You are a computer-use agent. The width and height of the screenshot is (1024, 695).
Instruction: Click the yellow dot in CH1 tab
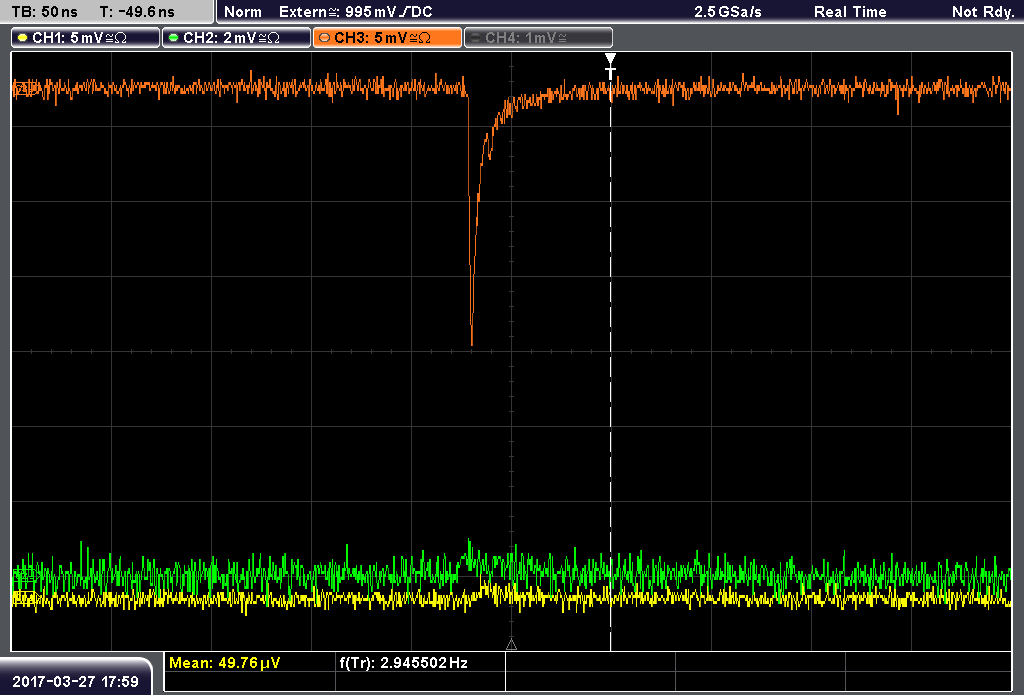pos(23,38)
